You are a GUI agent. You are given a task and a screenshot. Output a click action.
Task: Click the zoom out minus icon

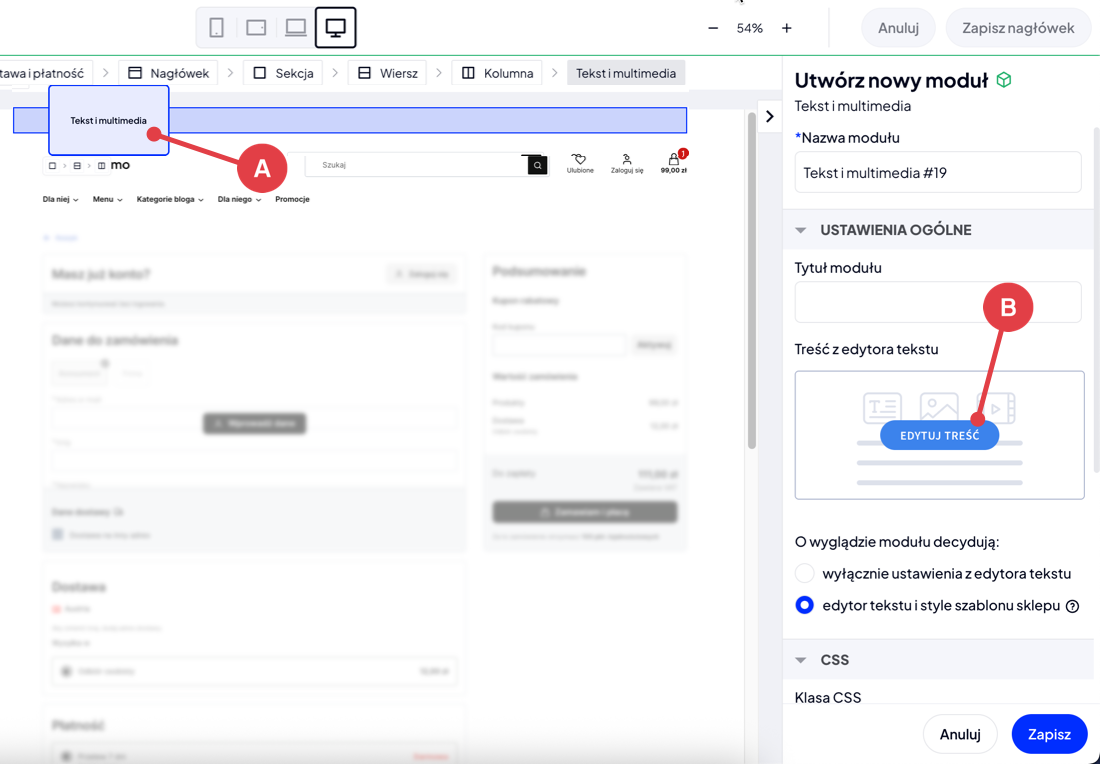pos(713,28)
